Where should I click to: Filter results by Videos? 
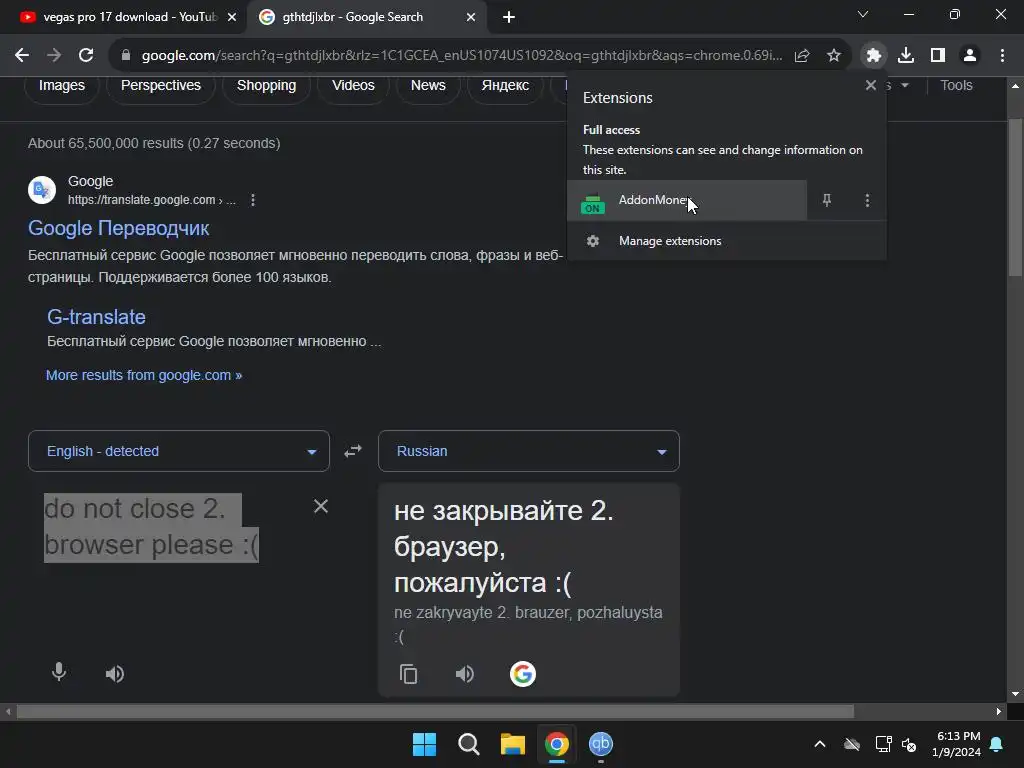(x=353, y=86)
